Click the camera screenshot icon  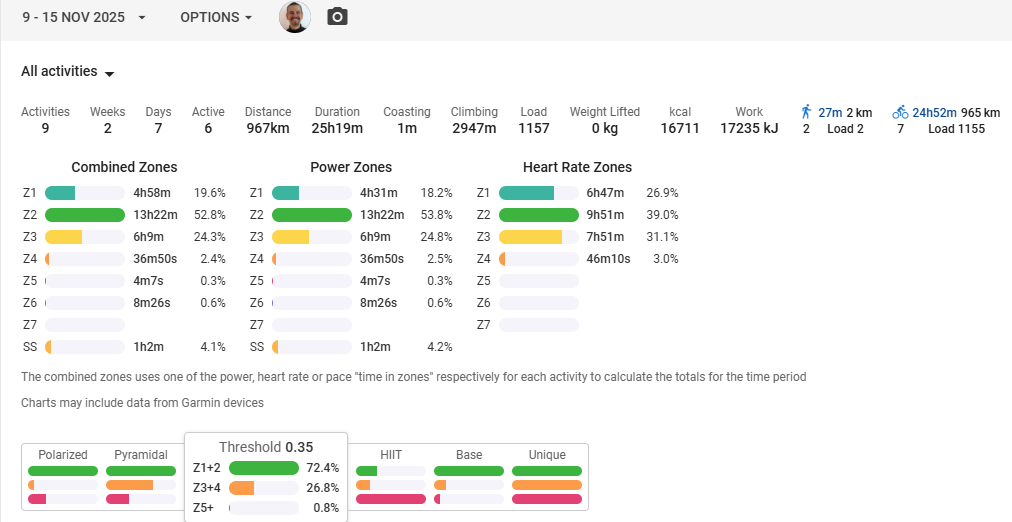(x=337, y=17)
